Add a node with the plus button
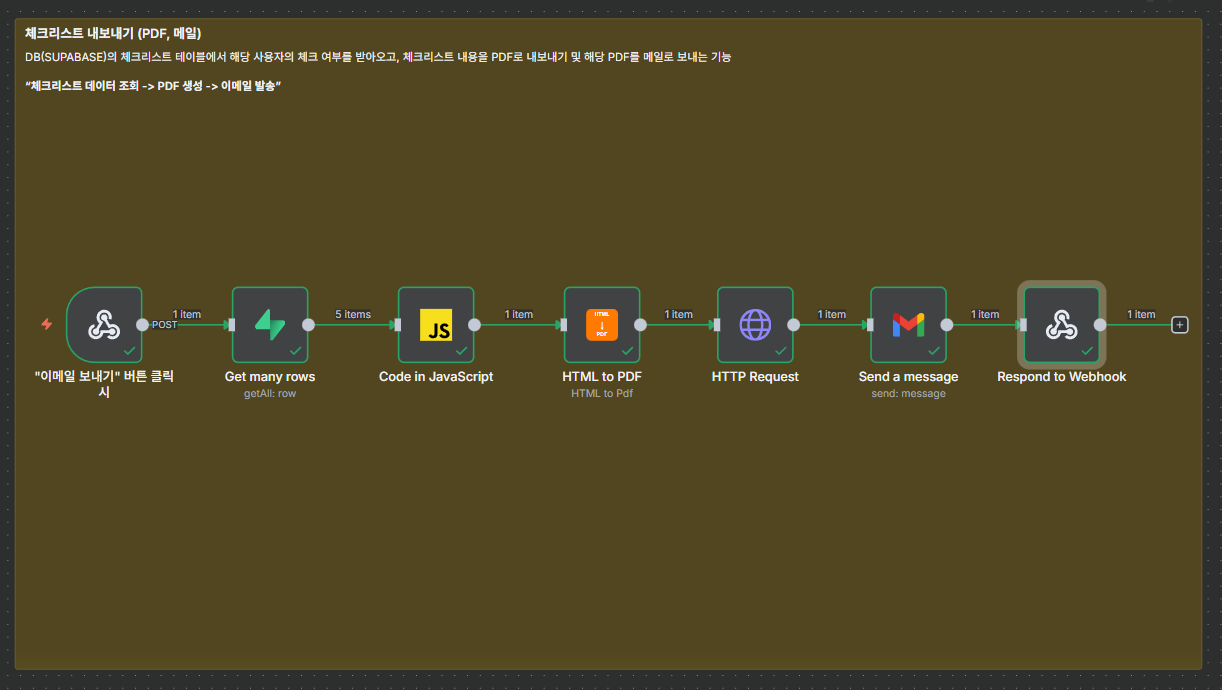The width and height of the screenshot is (1222, 690). pyautogui.click(x=1180, y=324)
